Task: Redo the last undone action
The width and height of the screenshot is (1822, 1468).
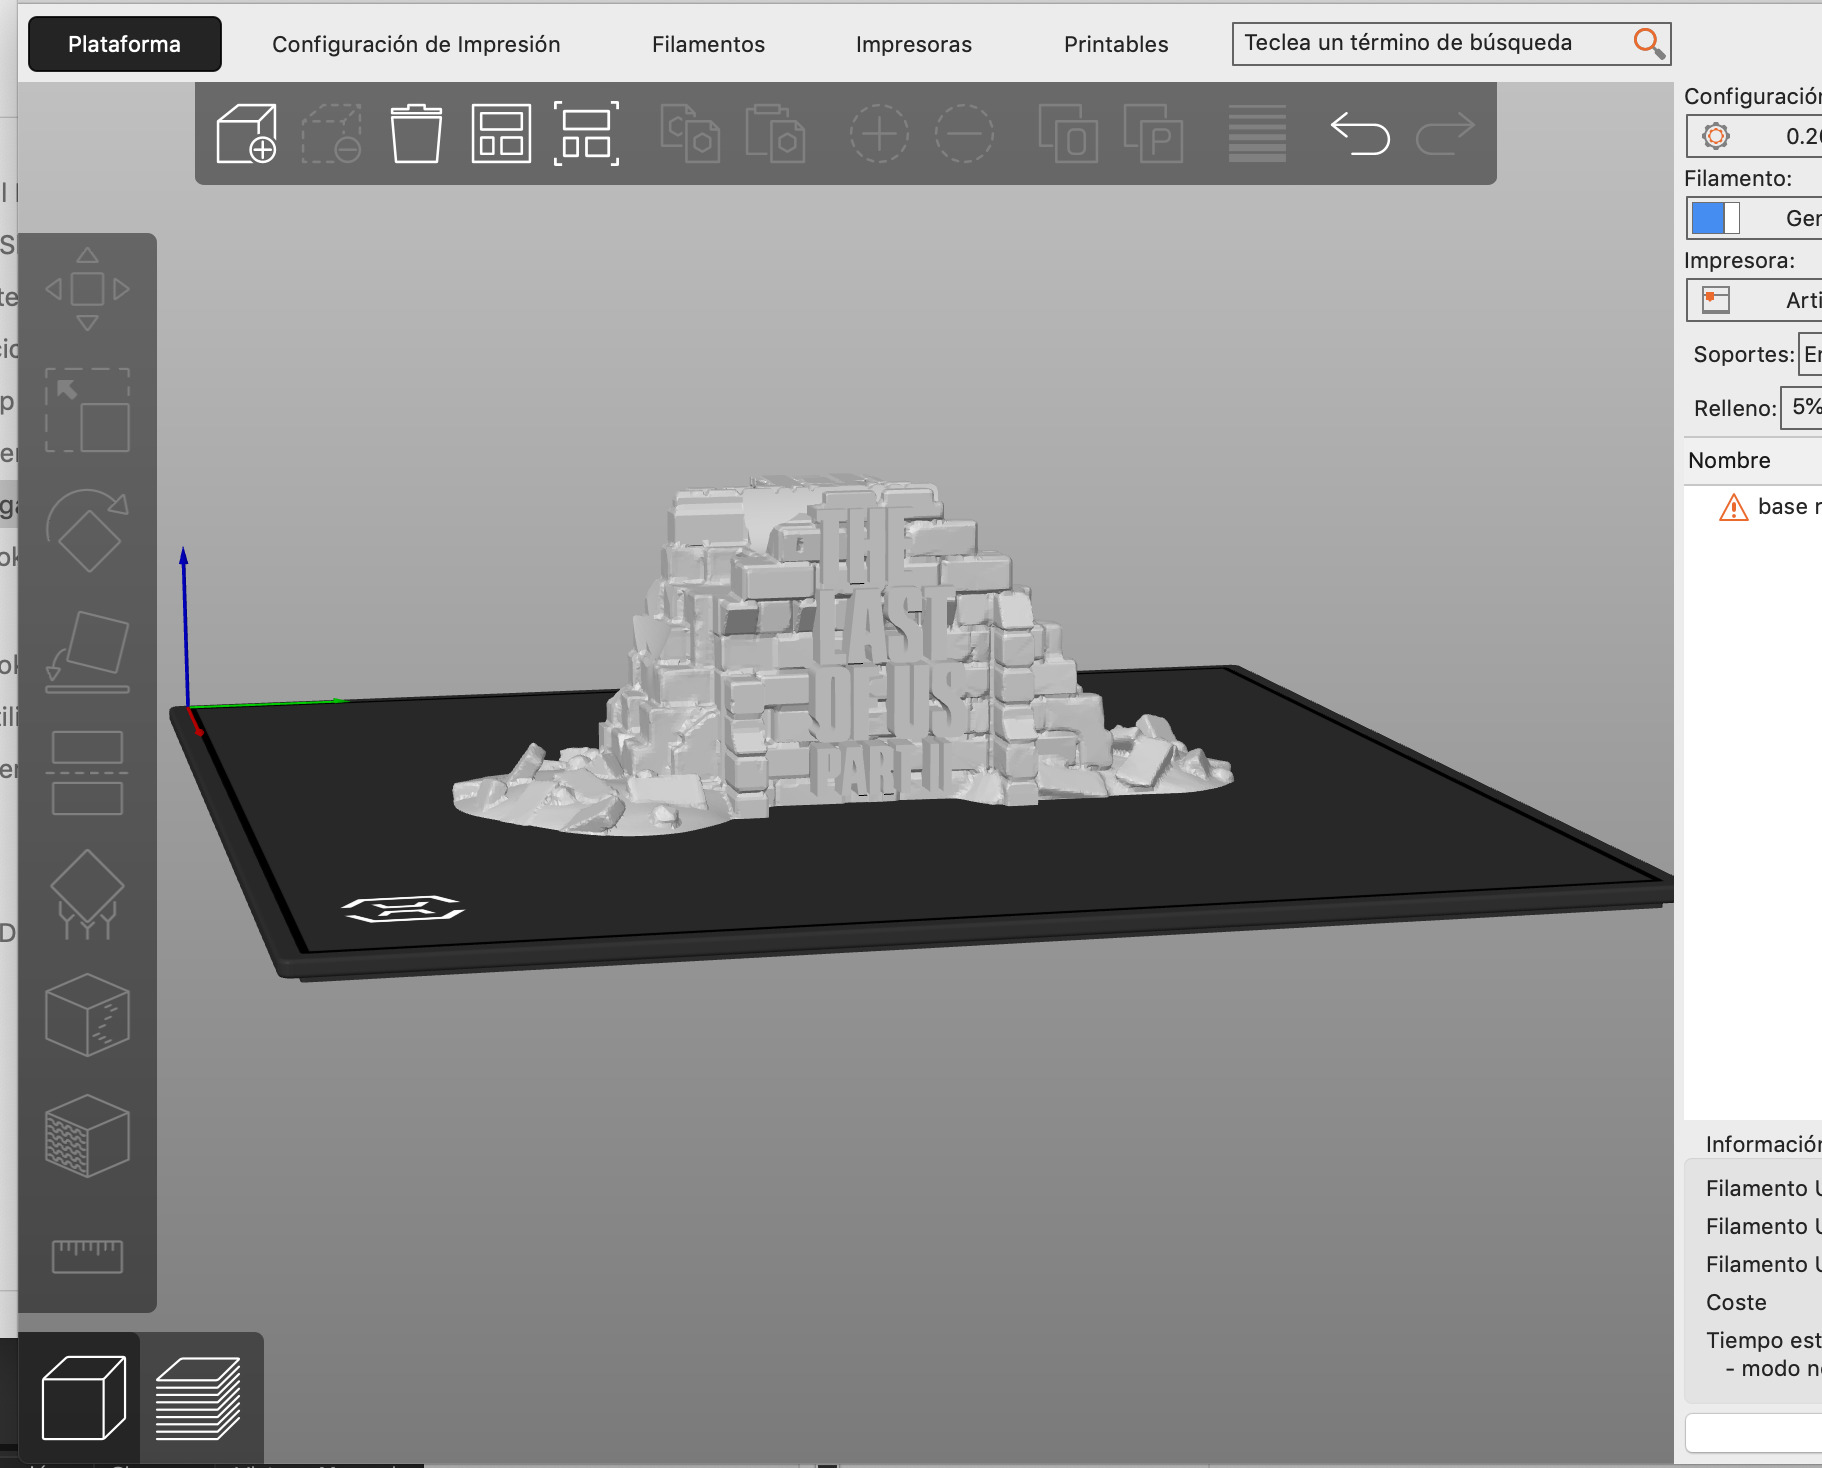Action: [1445, 133]
